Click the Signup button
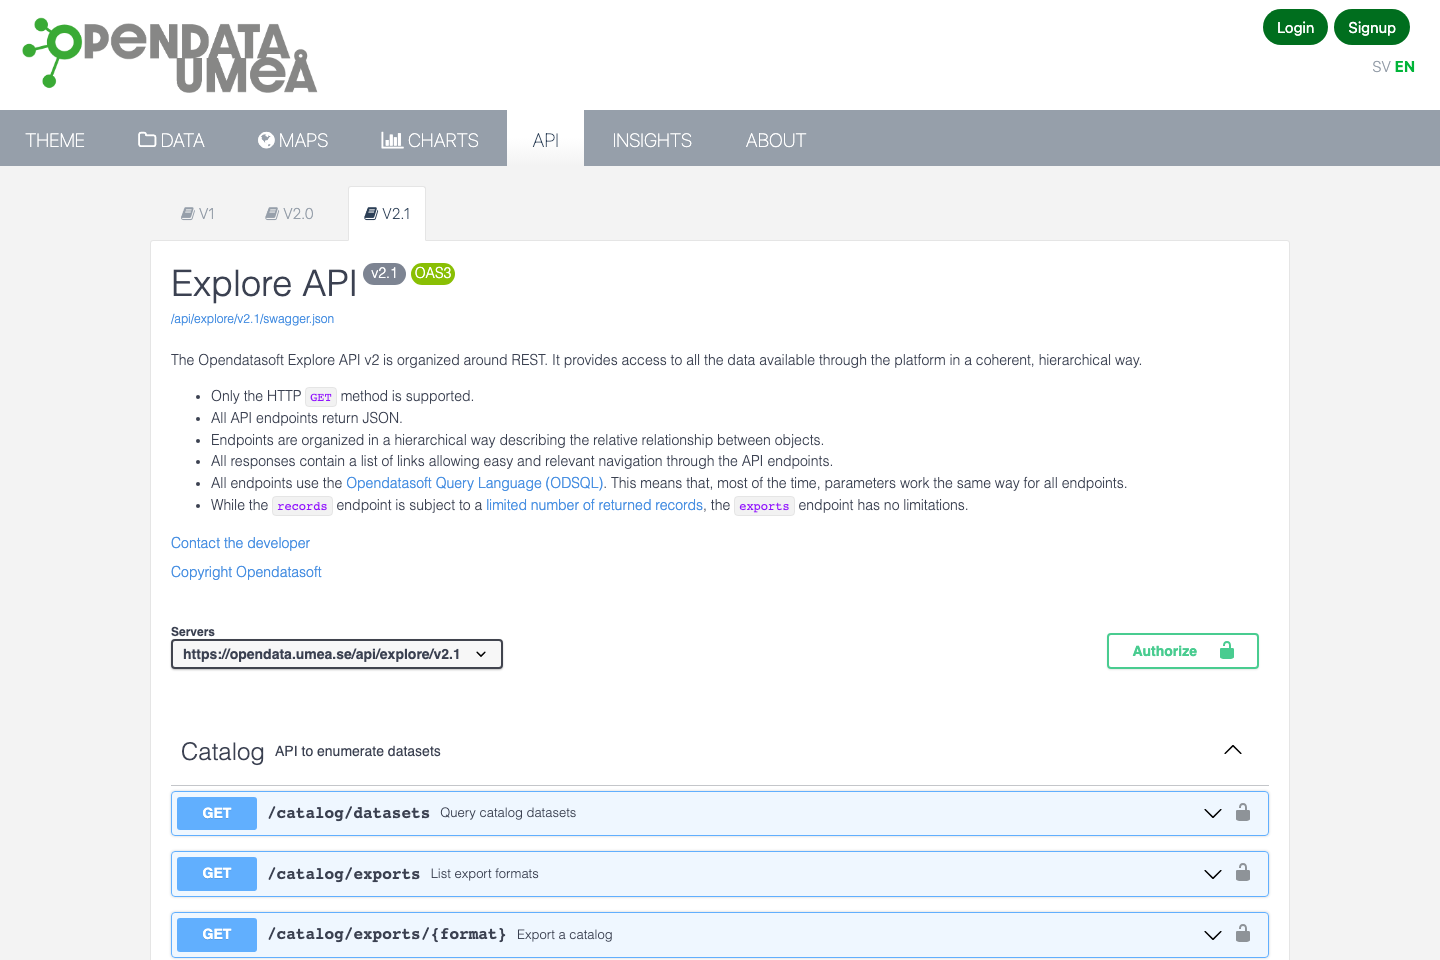This screenshot has width=1440, height=960. point(1372,27)
